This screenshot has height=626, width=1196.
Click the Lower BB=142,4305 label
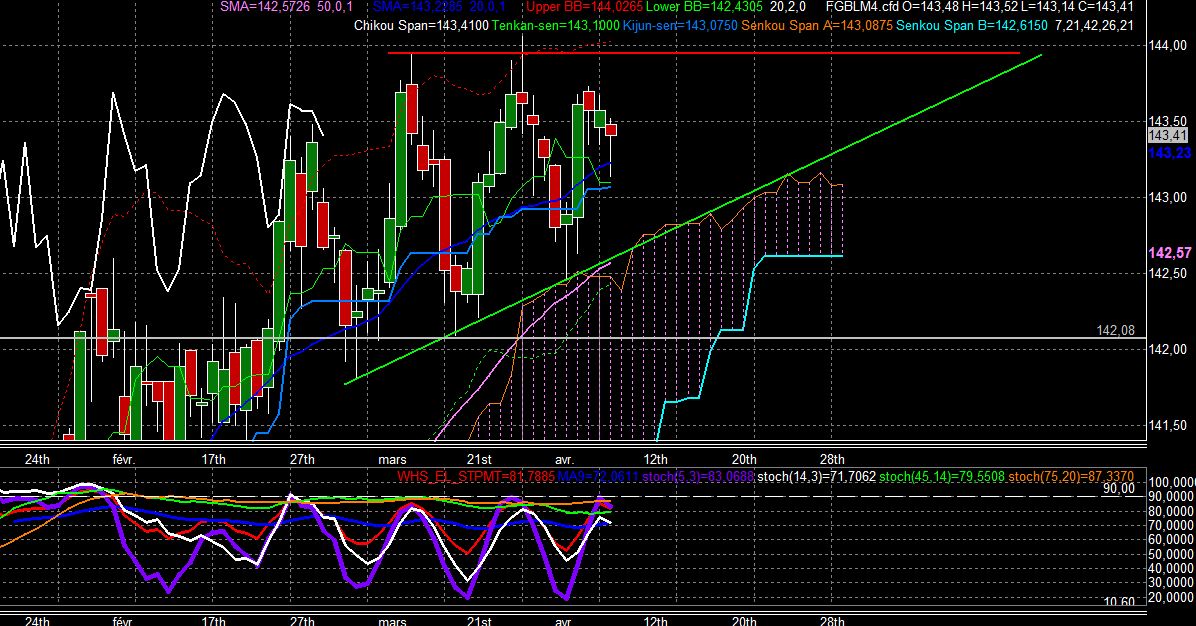coord(704,7)
